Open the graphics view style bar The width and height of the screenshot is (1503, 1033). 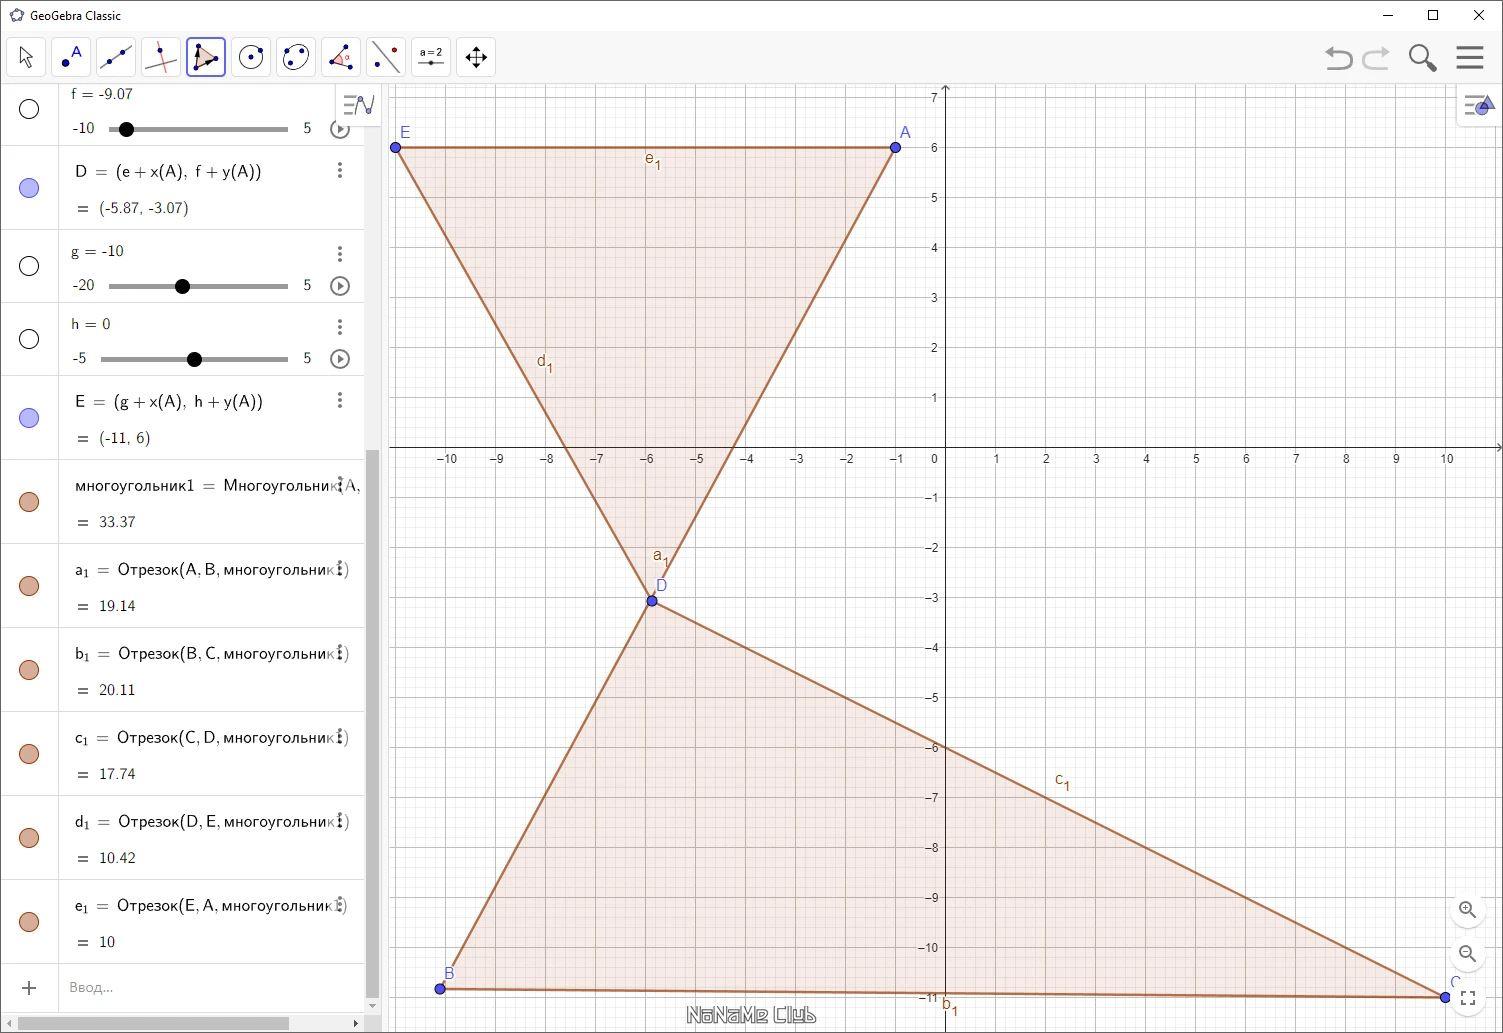click(1478, 105)
